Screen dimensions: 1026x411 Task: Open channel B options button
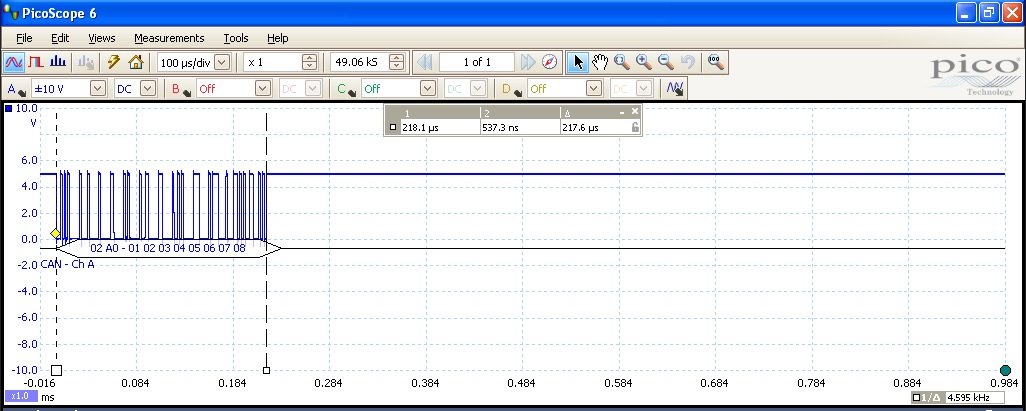click(181, 89)
